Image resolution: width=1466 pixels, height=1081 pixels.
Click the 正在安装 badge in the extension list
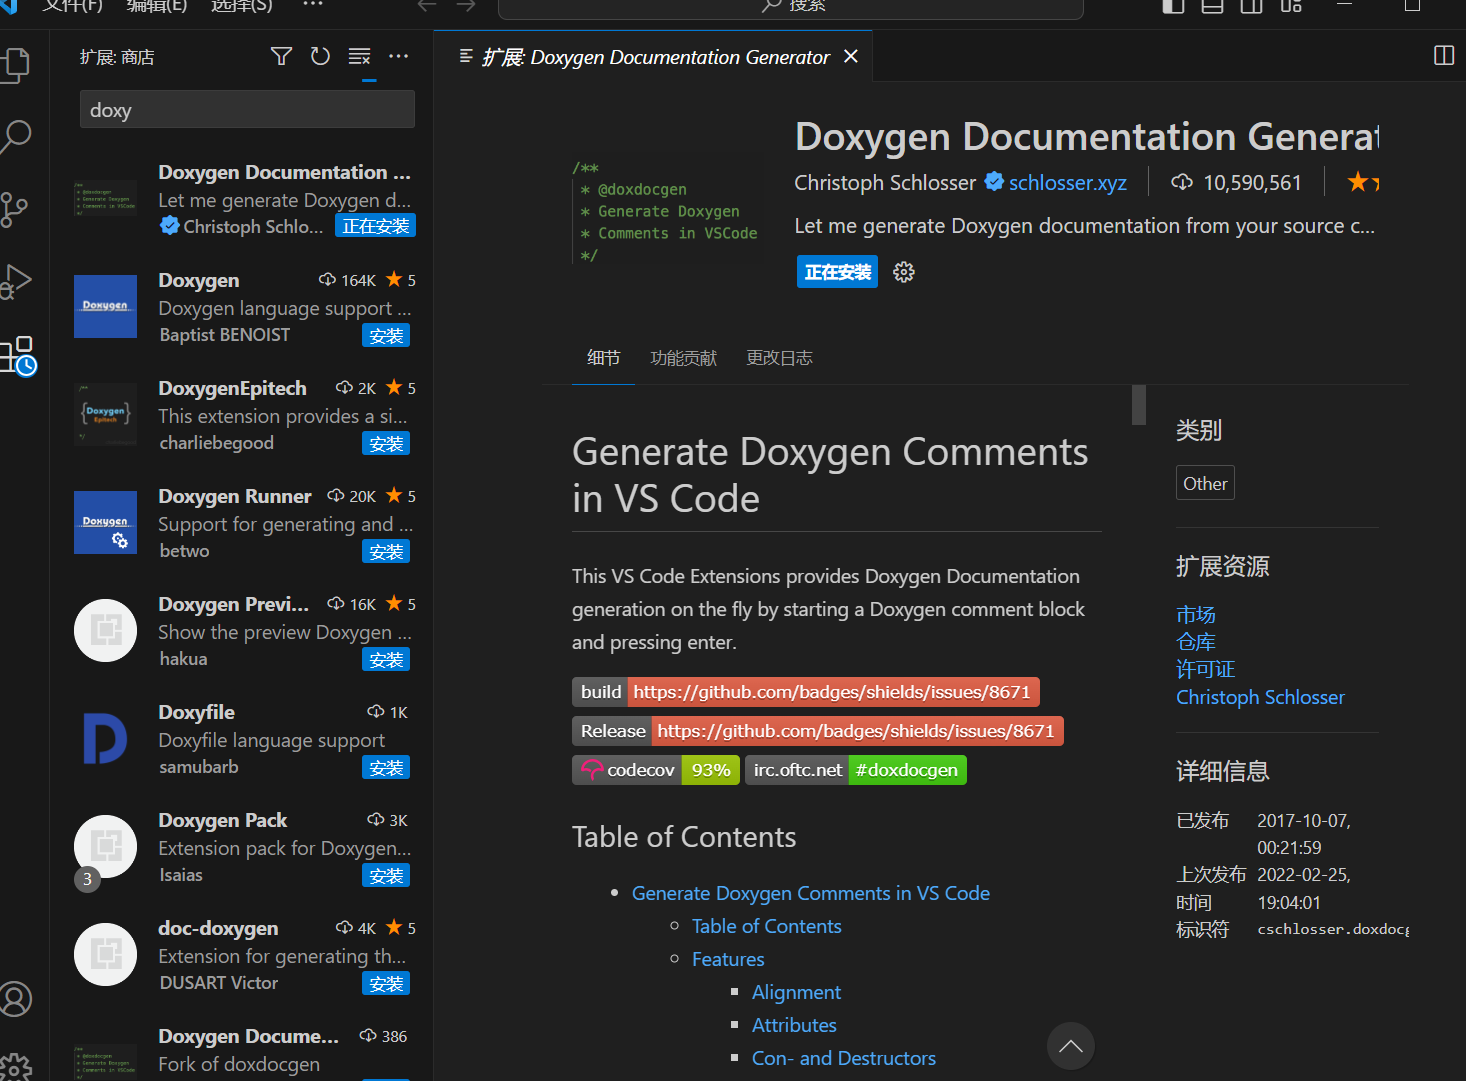(376, 226)
